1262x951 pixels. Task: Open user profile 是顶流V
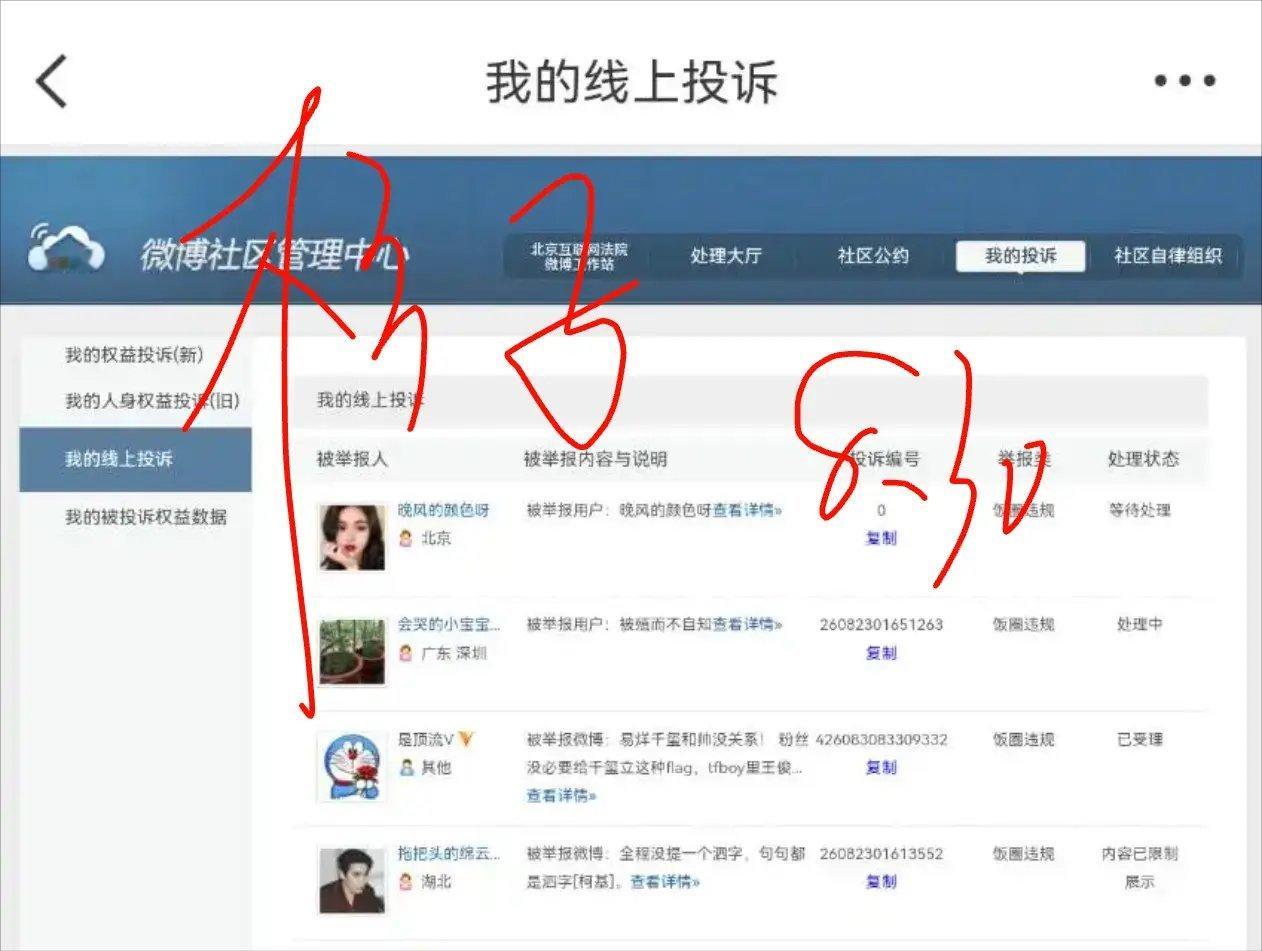426,740
